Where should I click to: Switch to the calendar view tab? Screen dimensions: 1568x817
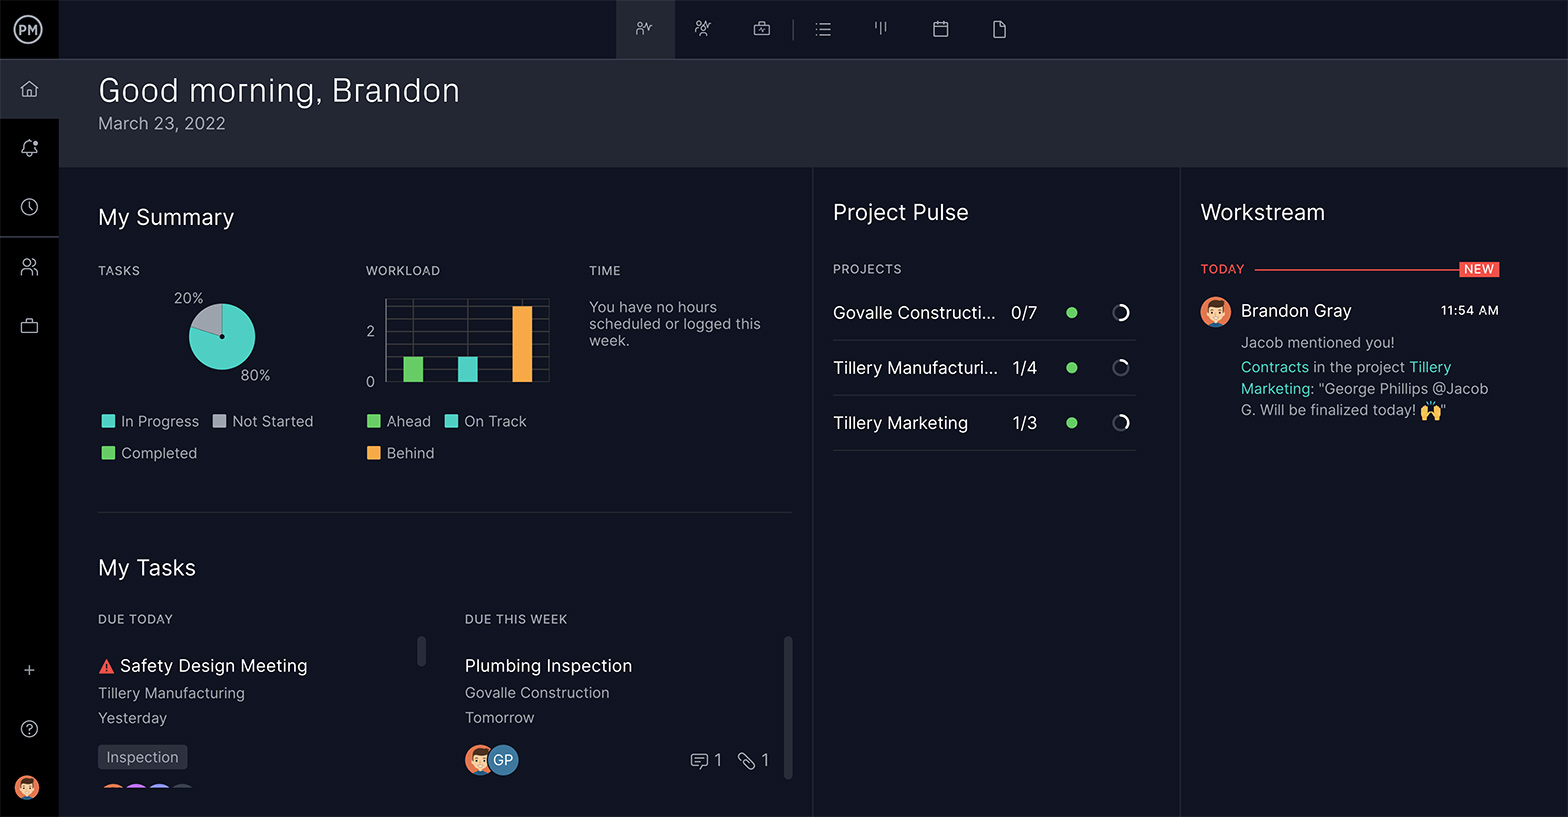[x=940, y=29]
